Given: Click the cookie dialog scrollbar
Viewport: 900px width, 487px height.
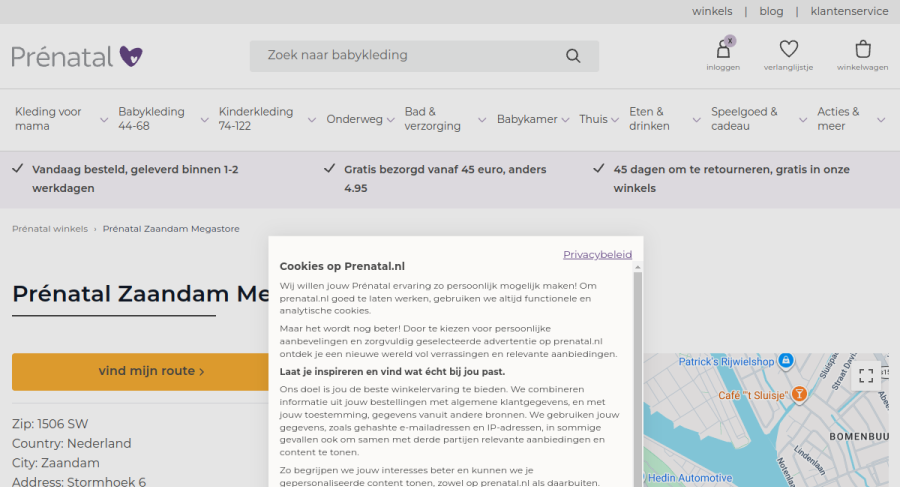Looking at the screenshot, I should click(638, 379).
